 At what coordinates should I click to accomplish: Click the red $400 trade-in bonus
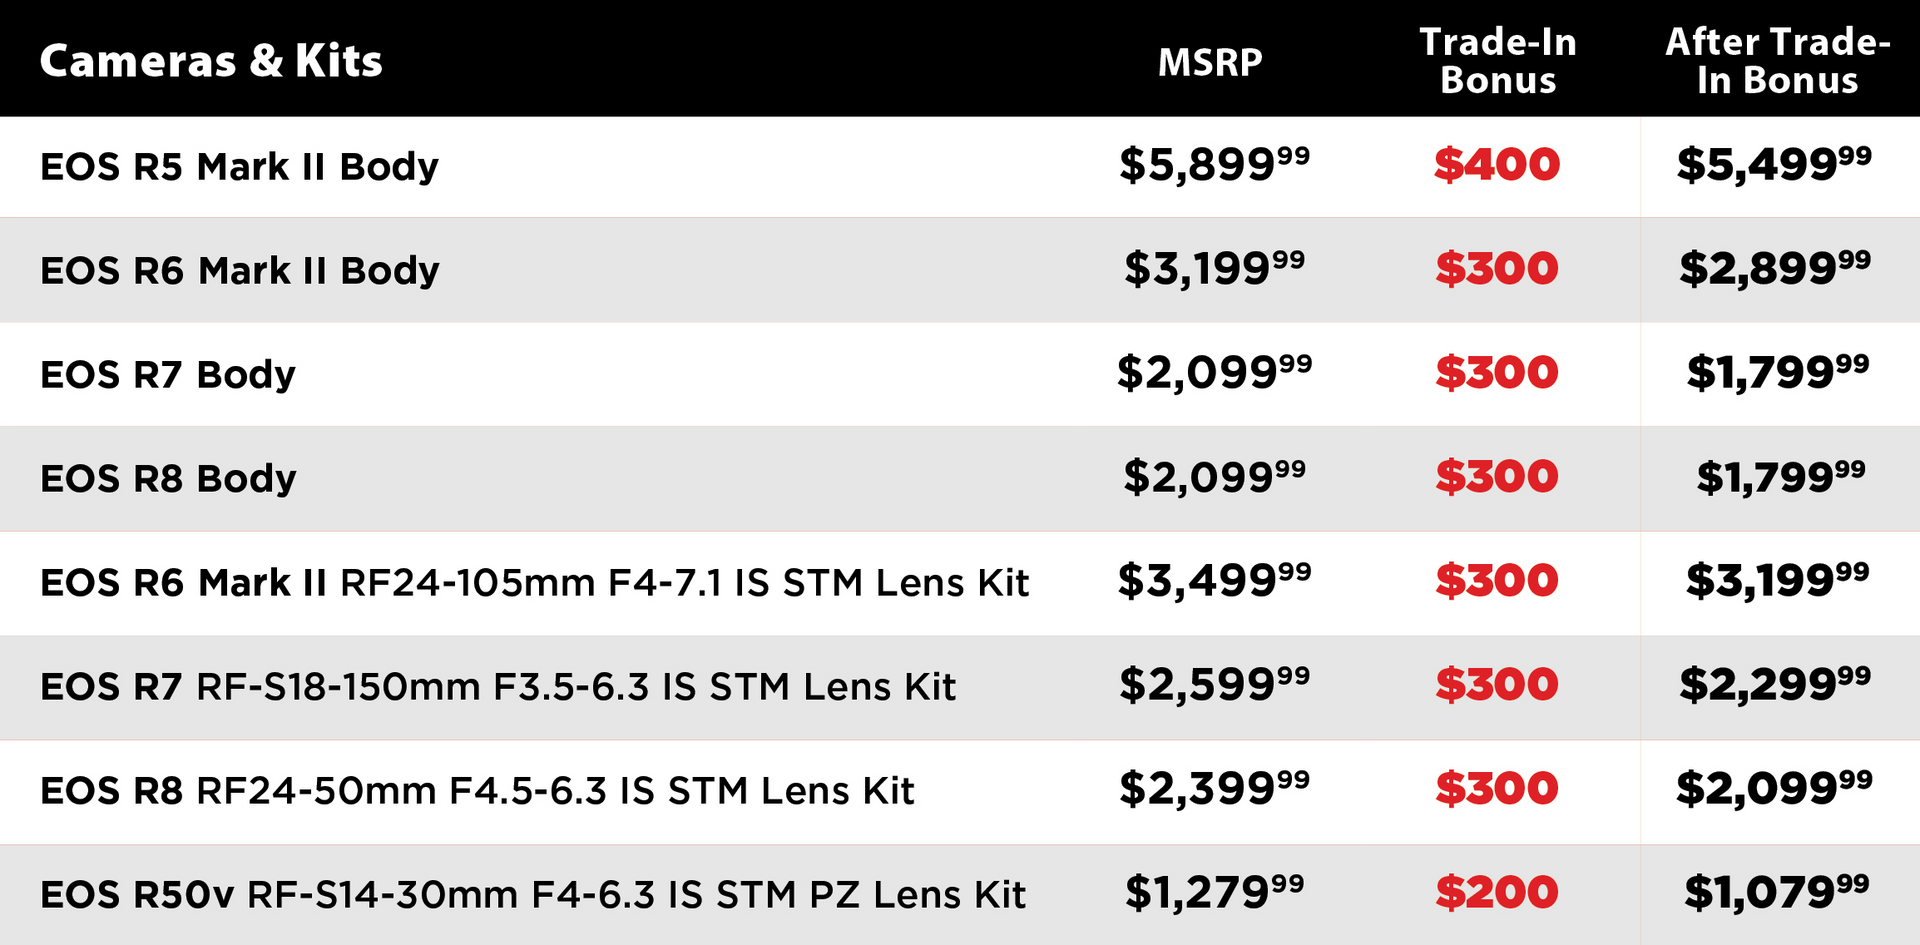pyautogui.click(x=1497, y=164)
